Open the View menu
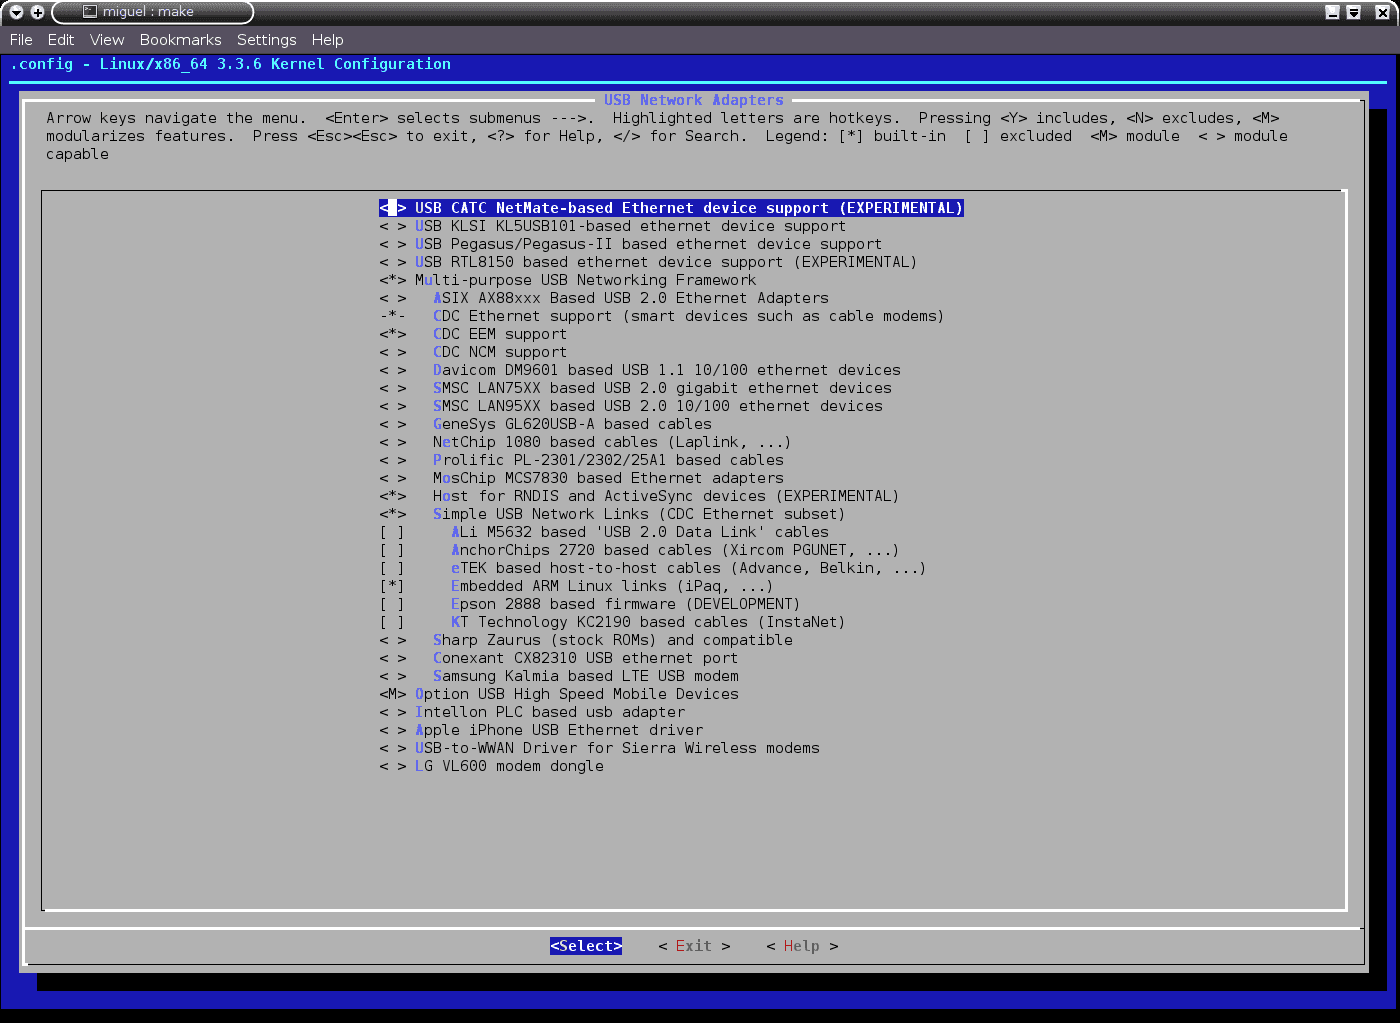This screenshot has width=1400, height=1023. pyautogui.click(x=107, y=40)
